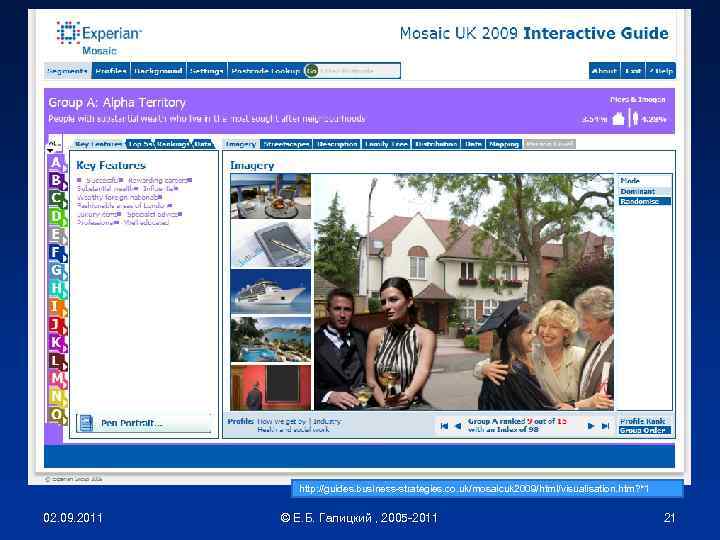Switch to the Rankings tab in left panel
The image size is (720, 540).
[172, 144]
